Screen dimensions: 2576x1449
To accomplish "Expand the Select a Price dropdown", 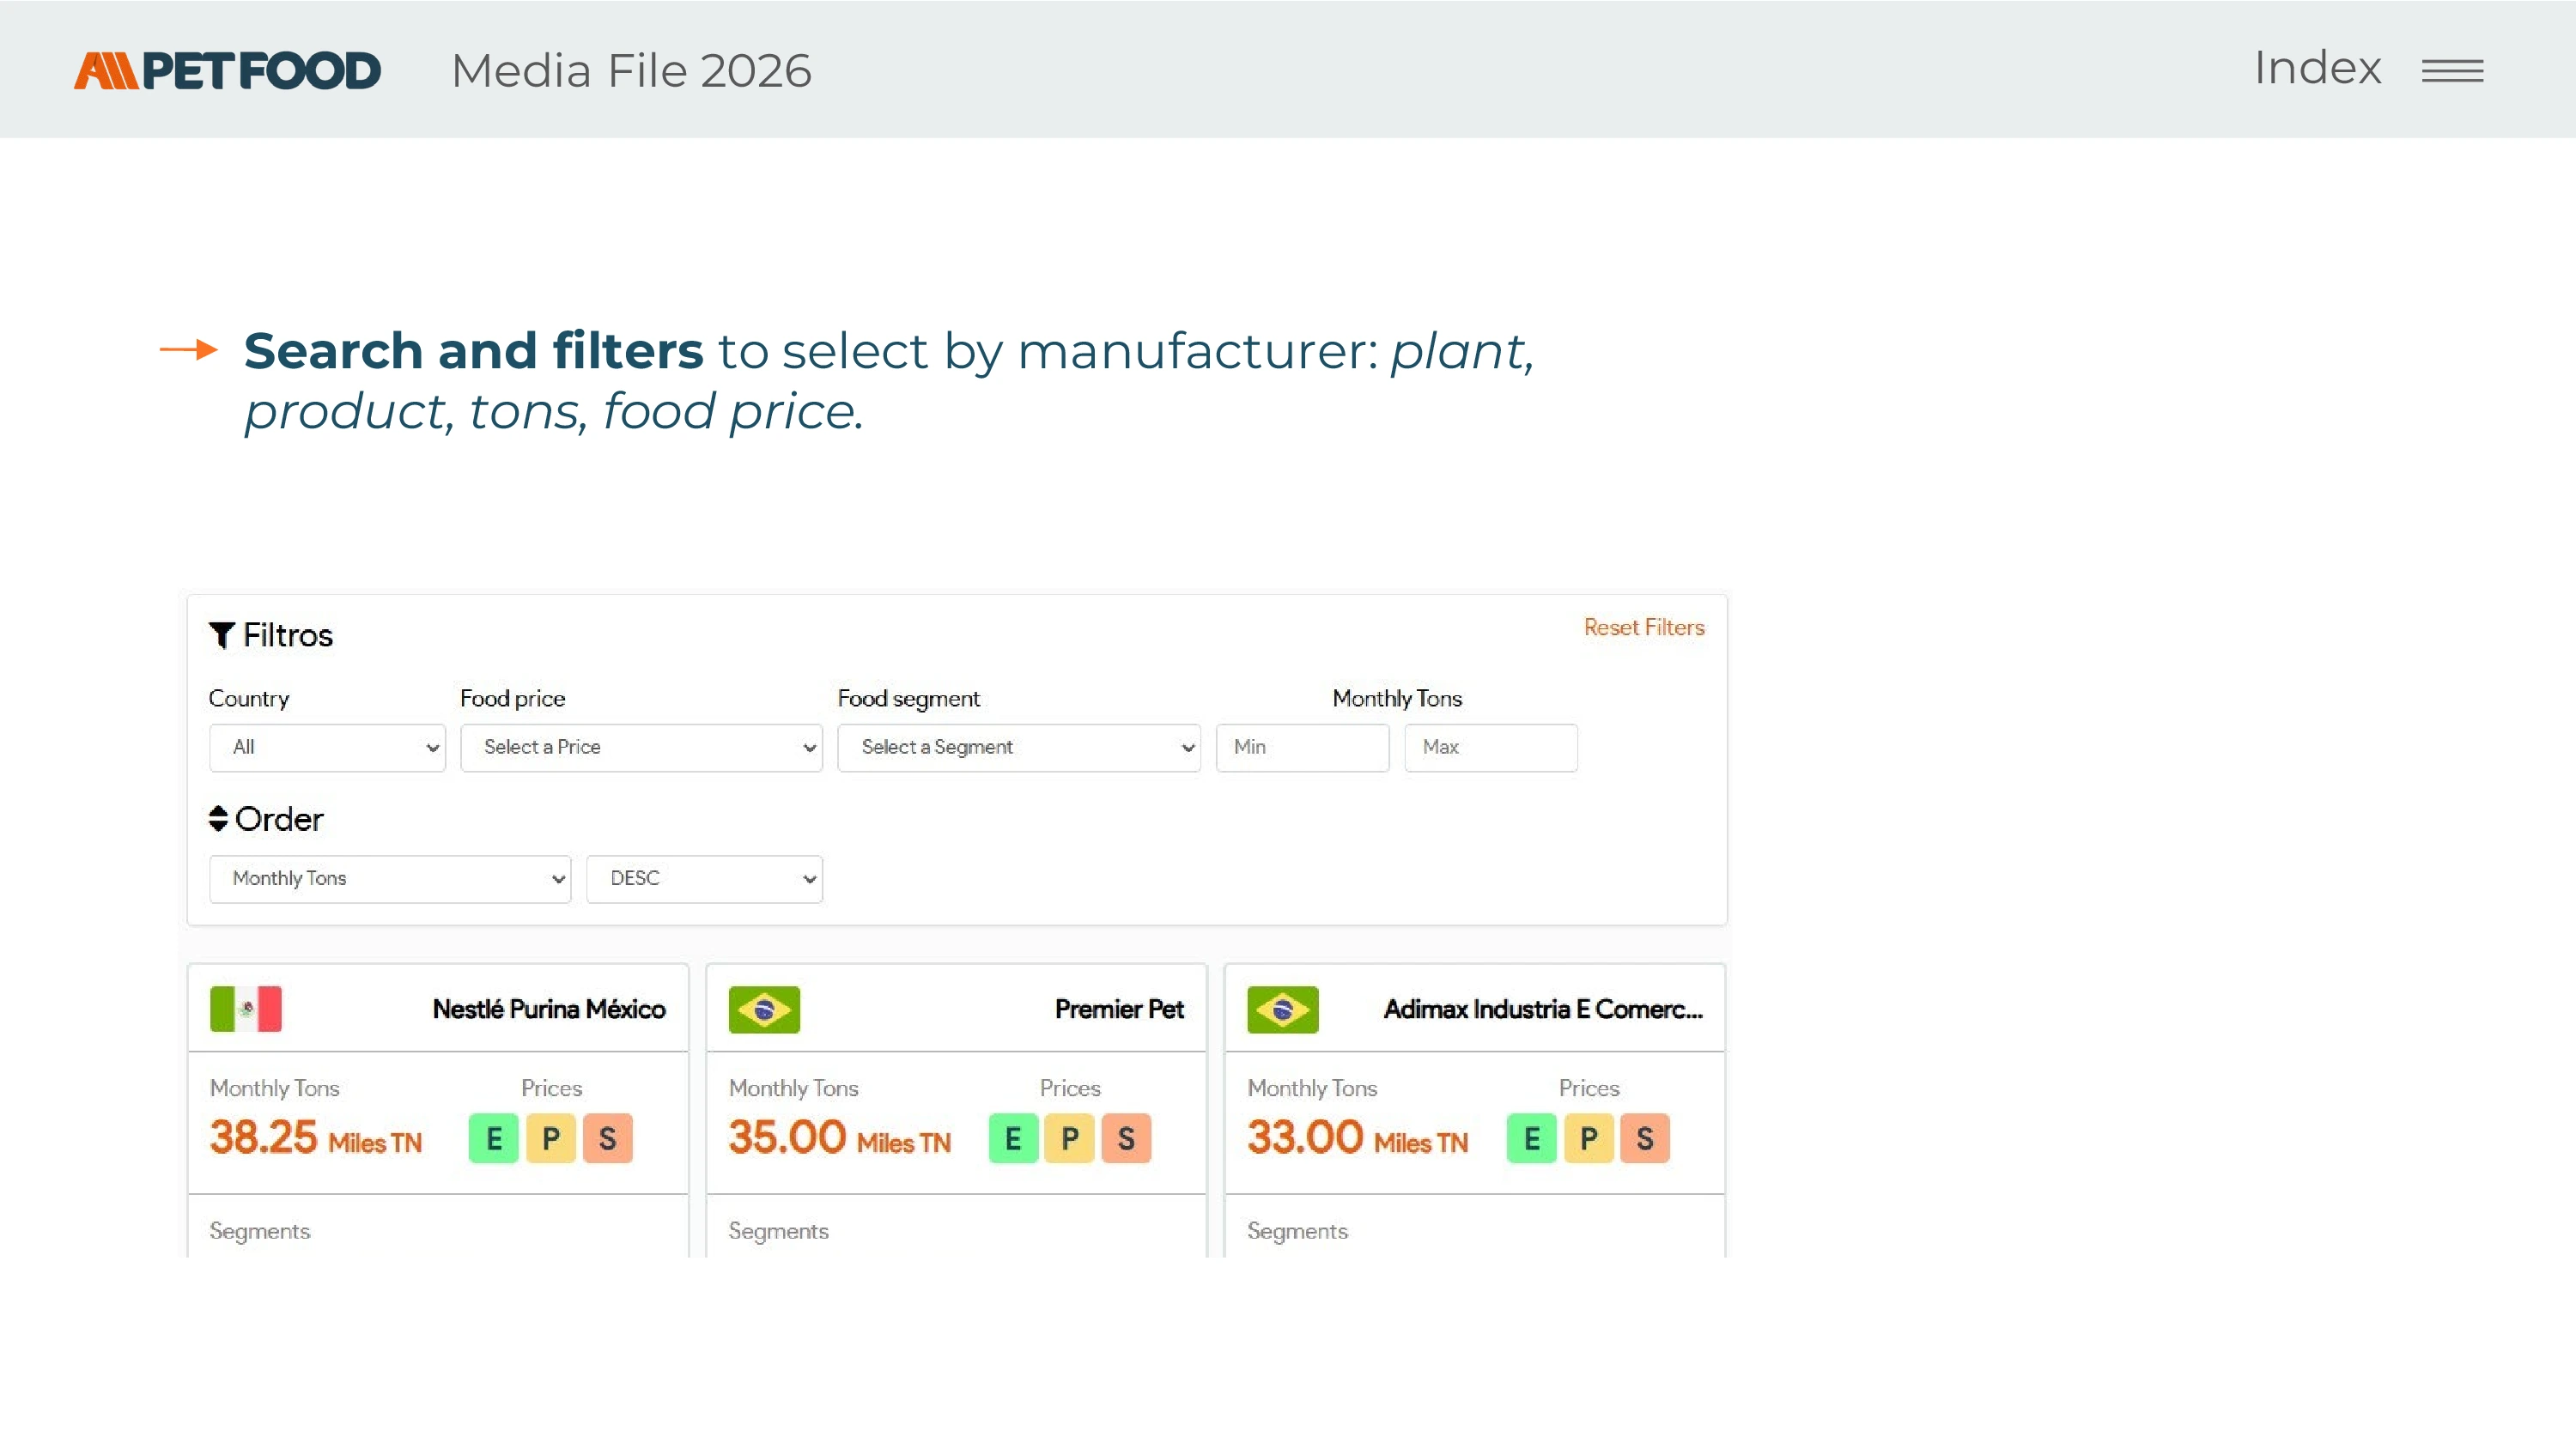I will [641, 747].
